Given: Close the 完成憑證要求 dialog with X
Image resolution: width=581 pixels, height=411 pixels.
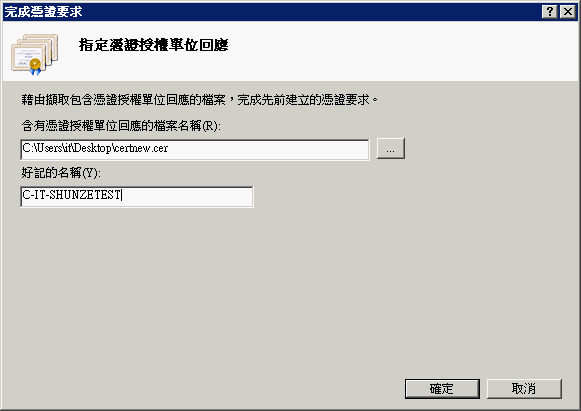Looking at the screenshot, I should (x=568, y=12).
